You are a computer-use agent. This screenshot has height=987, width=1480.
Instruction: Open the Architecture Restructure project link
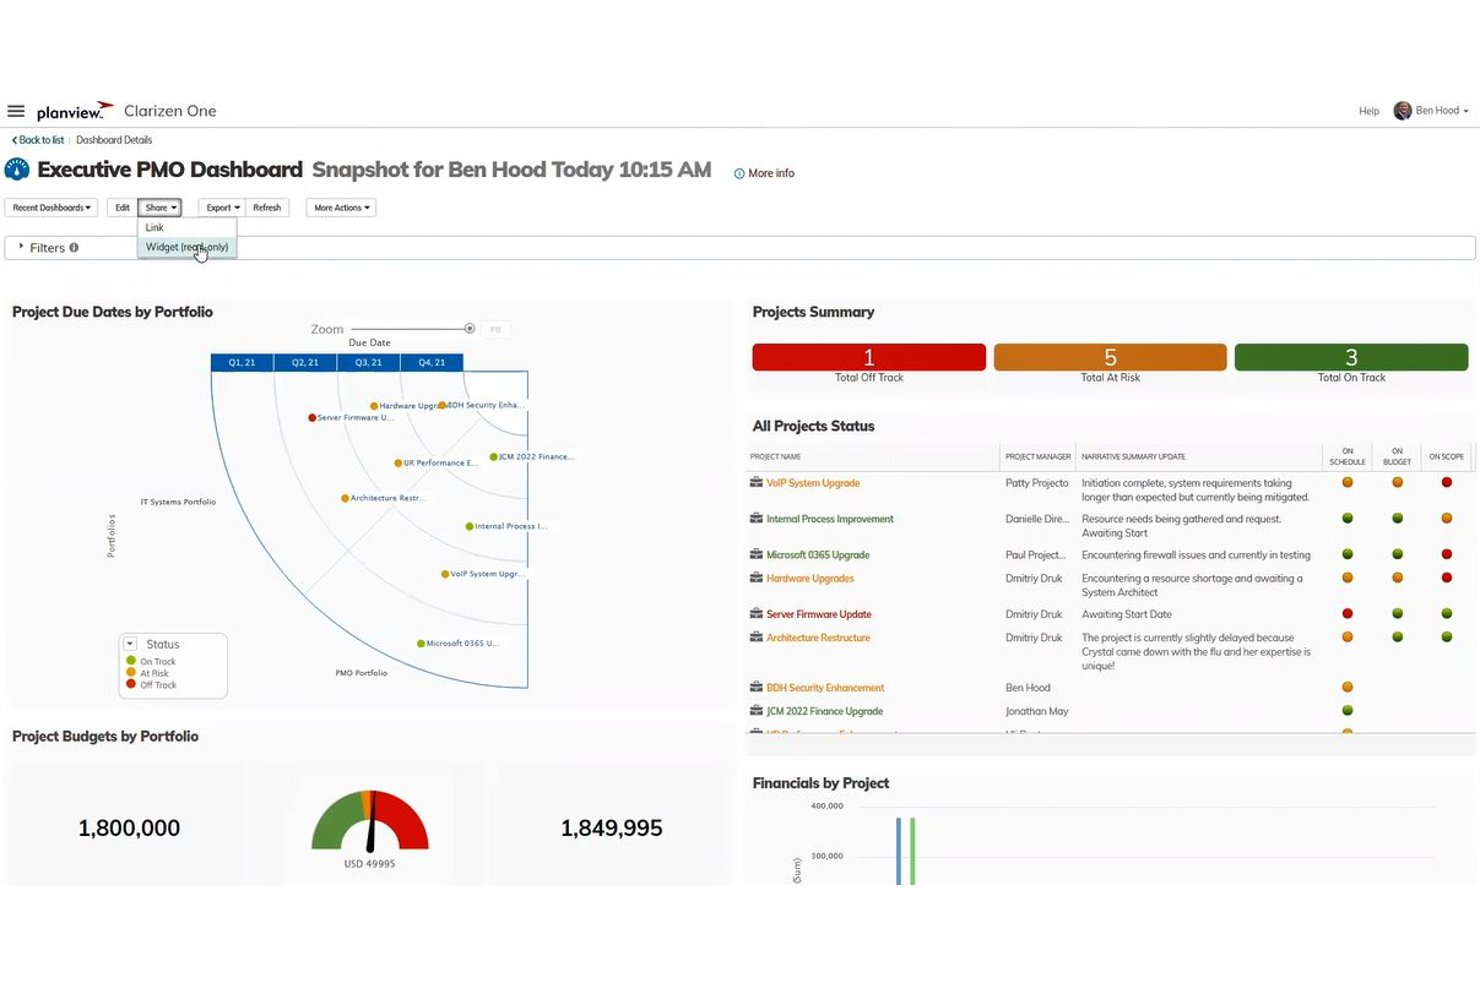pyautogui.click(x=818, y=637)
